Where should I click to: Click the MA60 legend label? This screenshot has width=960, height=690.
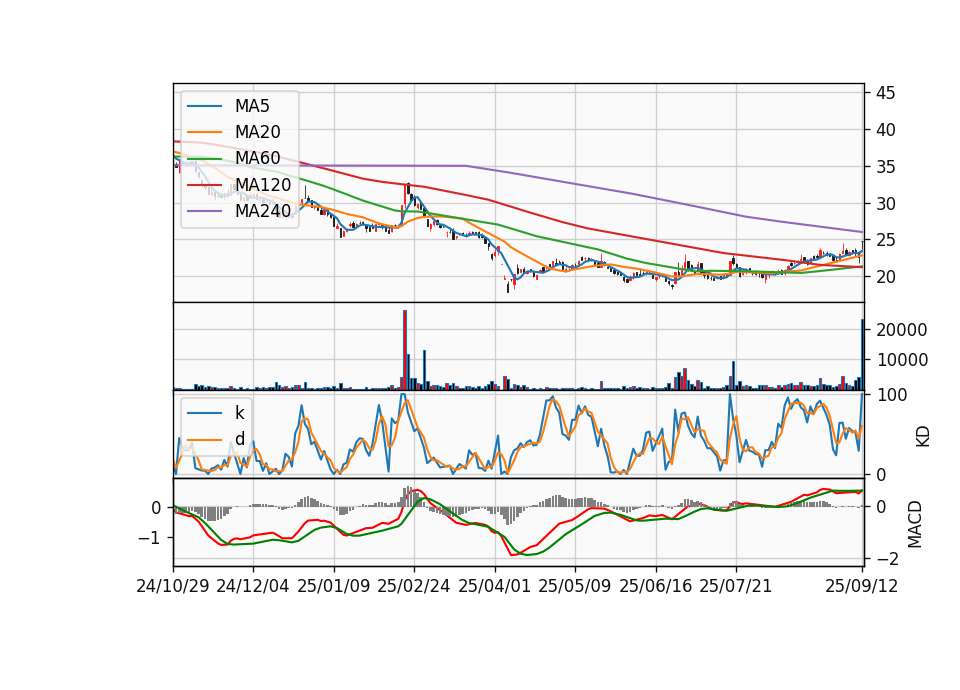(257, 159)
